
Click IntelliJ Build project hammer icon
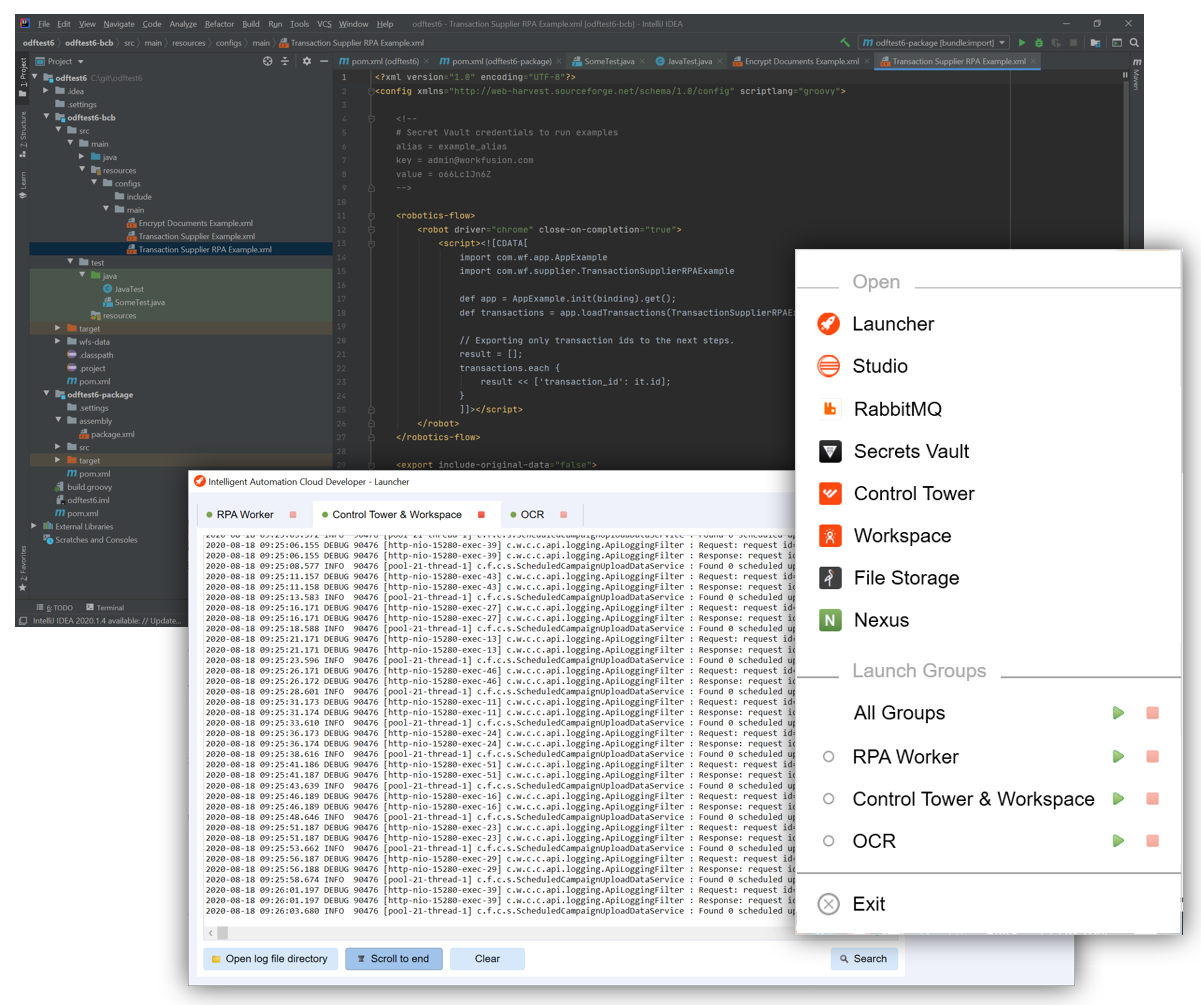[x=846, y=43]
